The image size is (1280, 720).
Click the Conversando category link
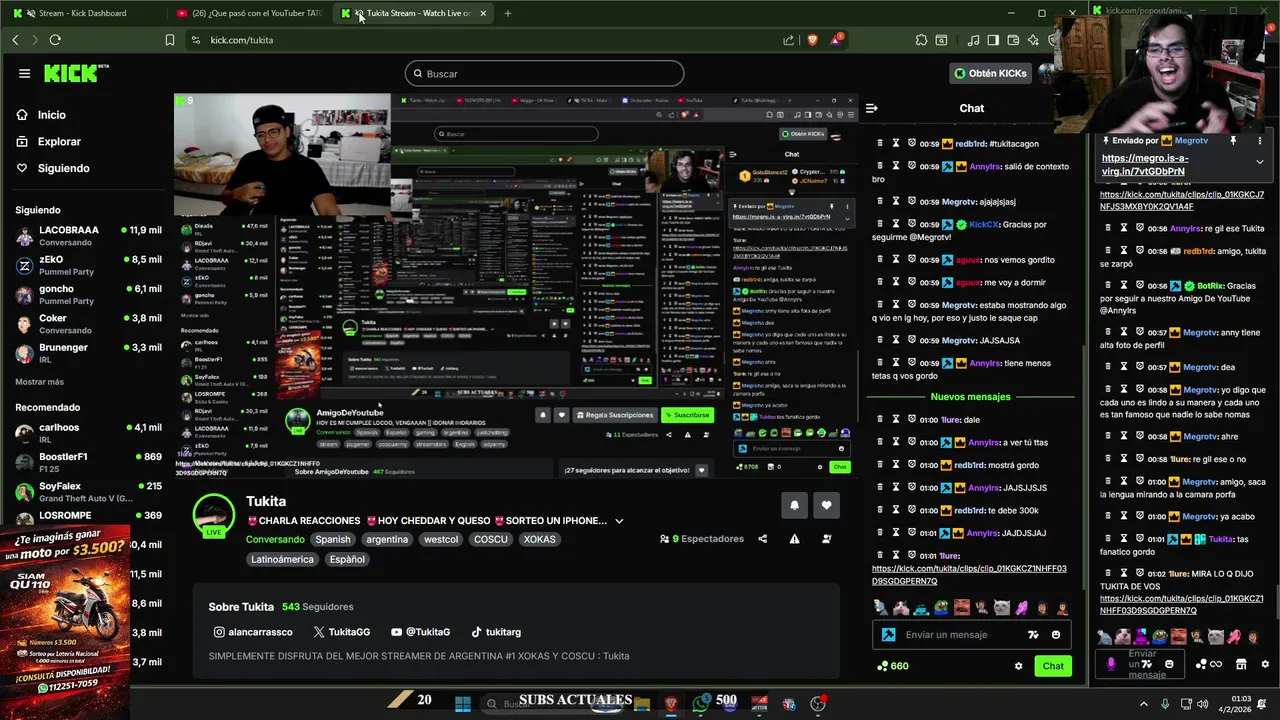pos(275,539)
